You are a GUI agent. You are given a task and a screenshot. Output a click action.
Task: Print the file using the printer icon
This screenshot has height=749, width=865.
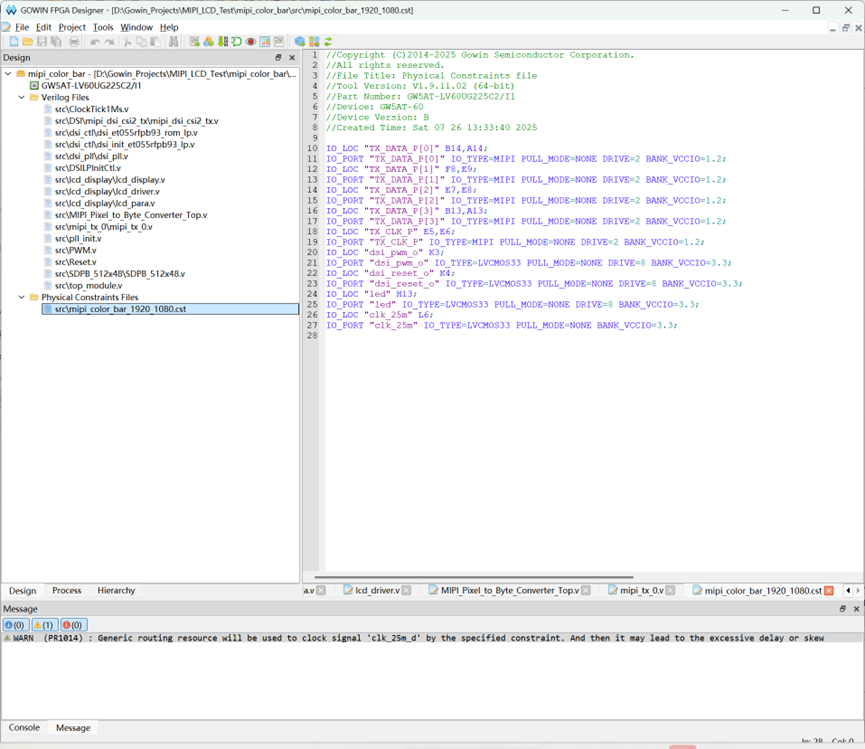click(74, 42)
